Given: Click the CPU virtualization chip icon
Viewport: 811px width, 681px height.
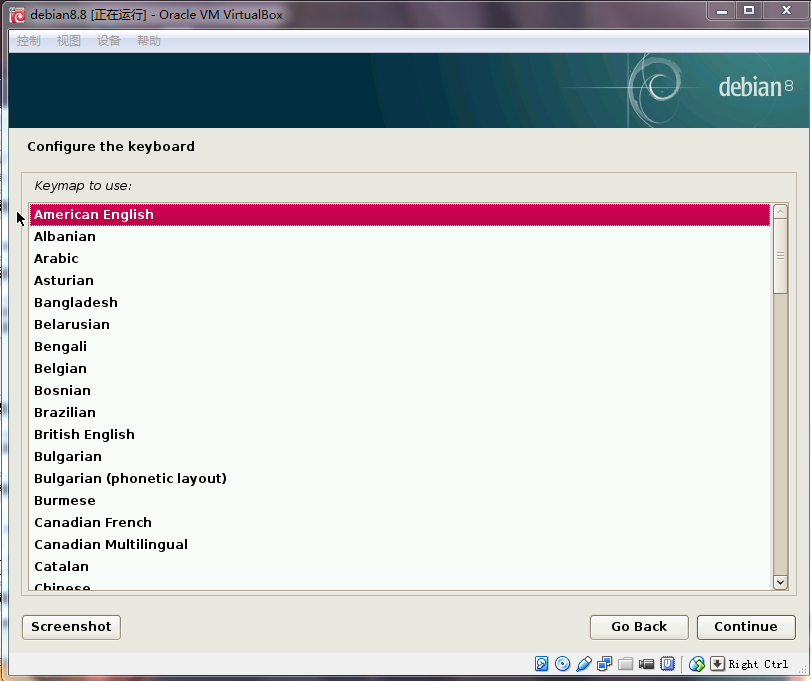Looking at the screenshot, I should pyautogui.click(x=668, y=664).
